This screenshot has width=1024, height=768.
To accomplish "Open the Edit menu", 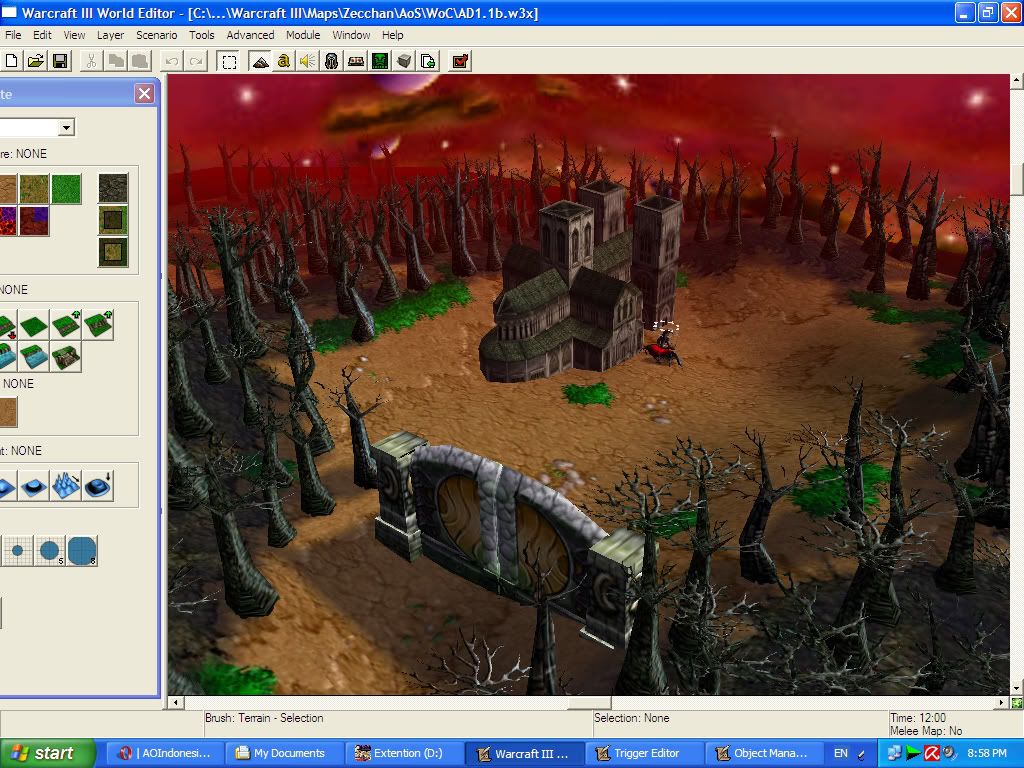I will (x=42, y=35).
